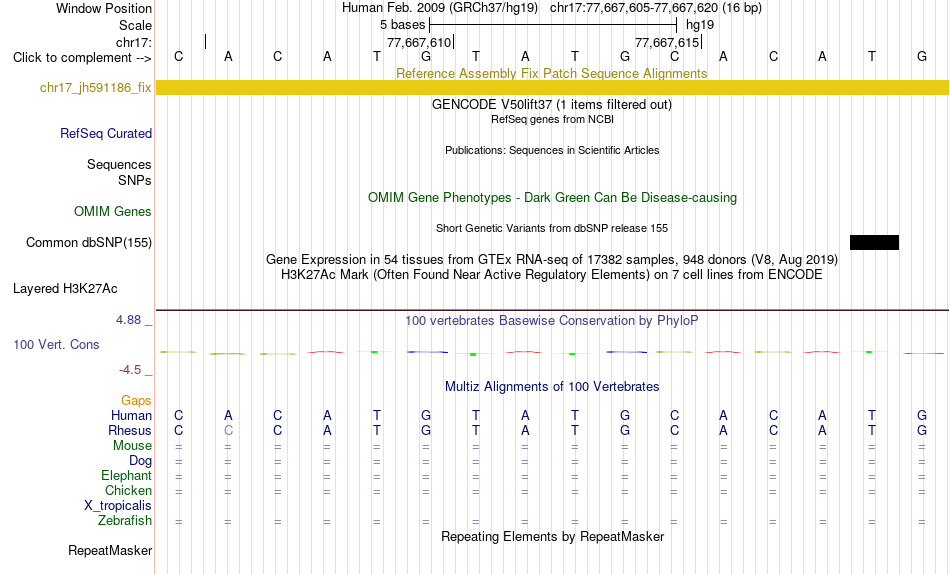This screenshot has width=950, height=574.
Task: Click the Gaps row label
Action: click(x=136, y=401)
